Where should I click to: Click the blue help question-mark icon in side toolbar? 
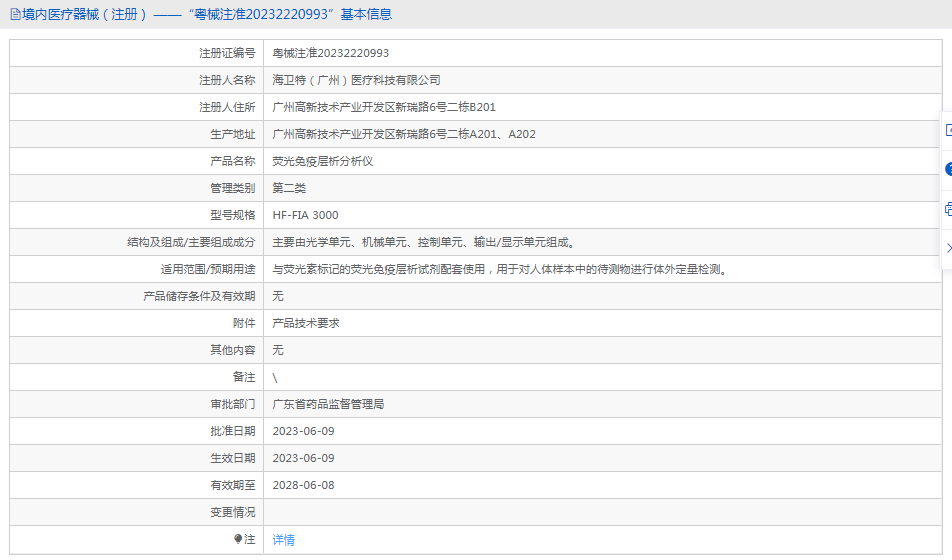coord(948,169)
